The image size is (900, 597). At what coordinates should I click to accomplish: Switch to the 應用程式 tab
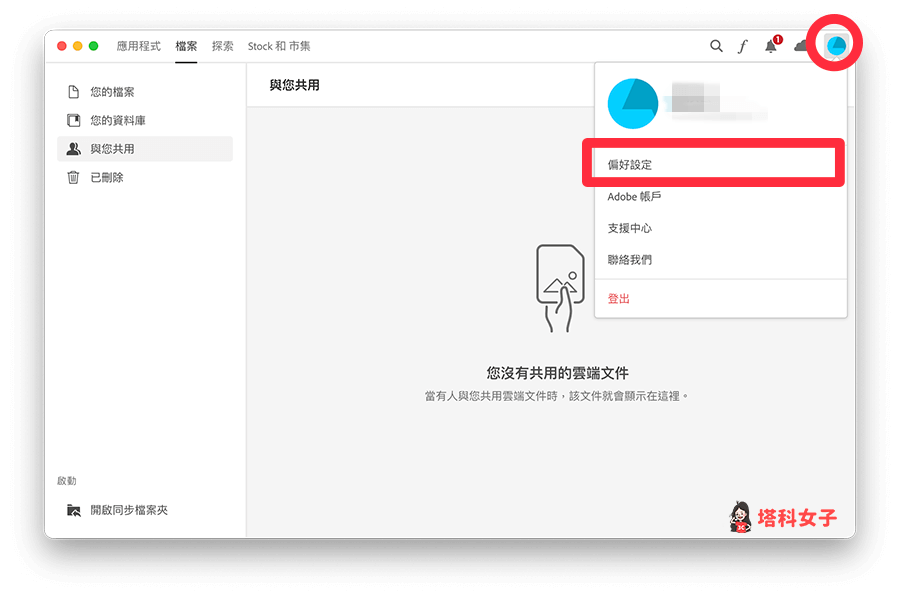[x=138, y=46]
